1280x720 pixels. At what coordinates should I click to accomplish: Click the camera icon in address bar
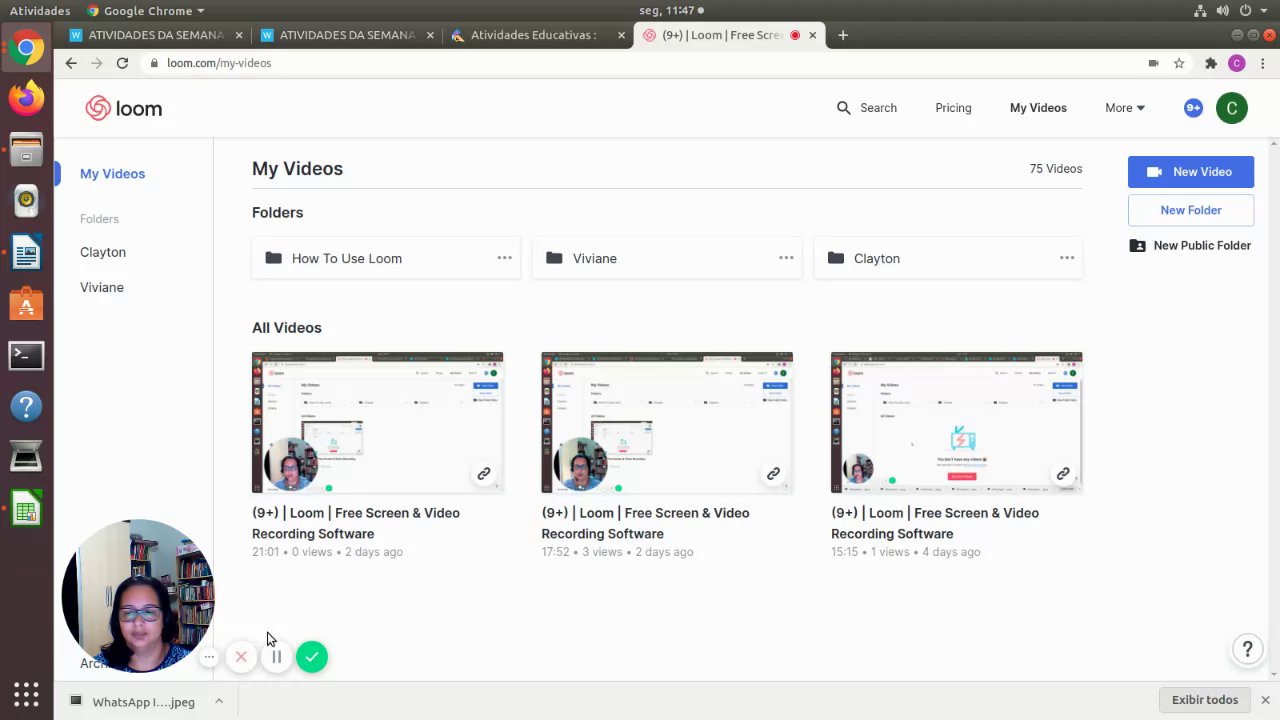click(1153, 63)
